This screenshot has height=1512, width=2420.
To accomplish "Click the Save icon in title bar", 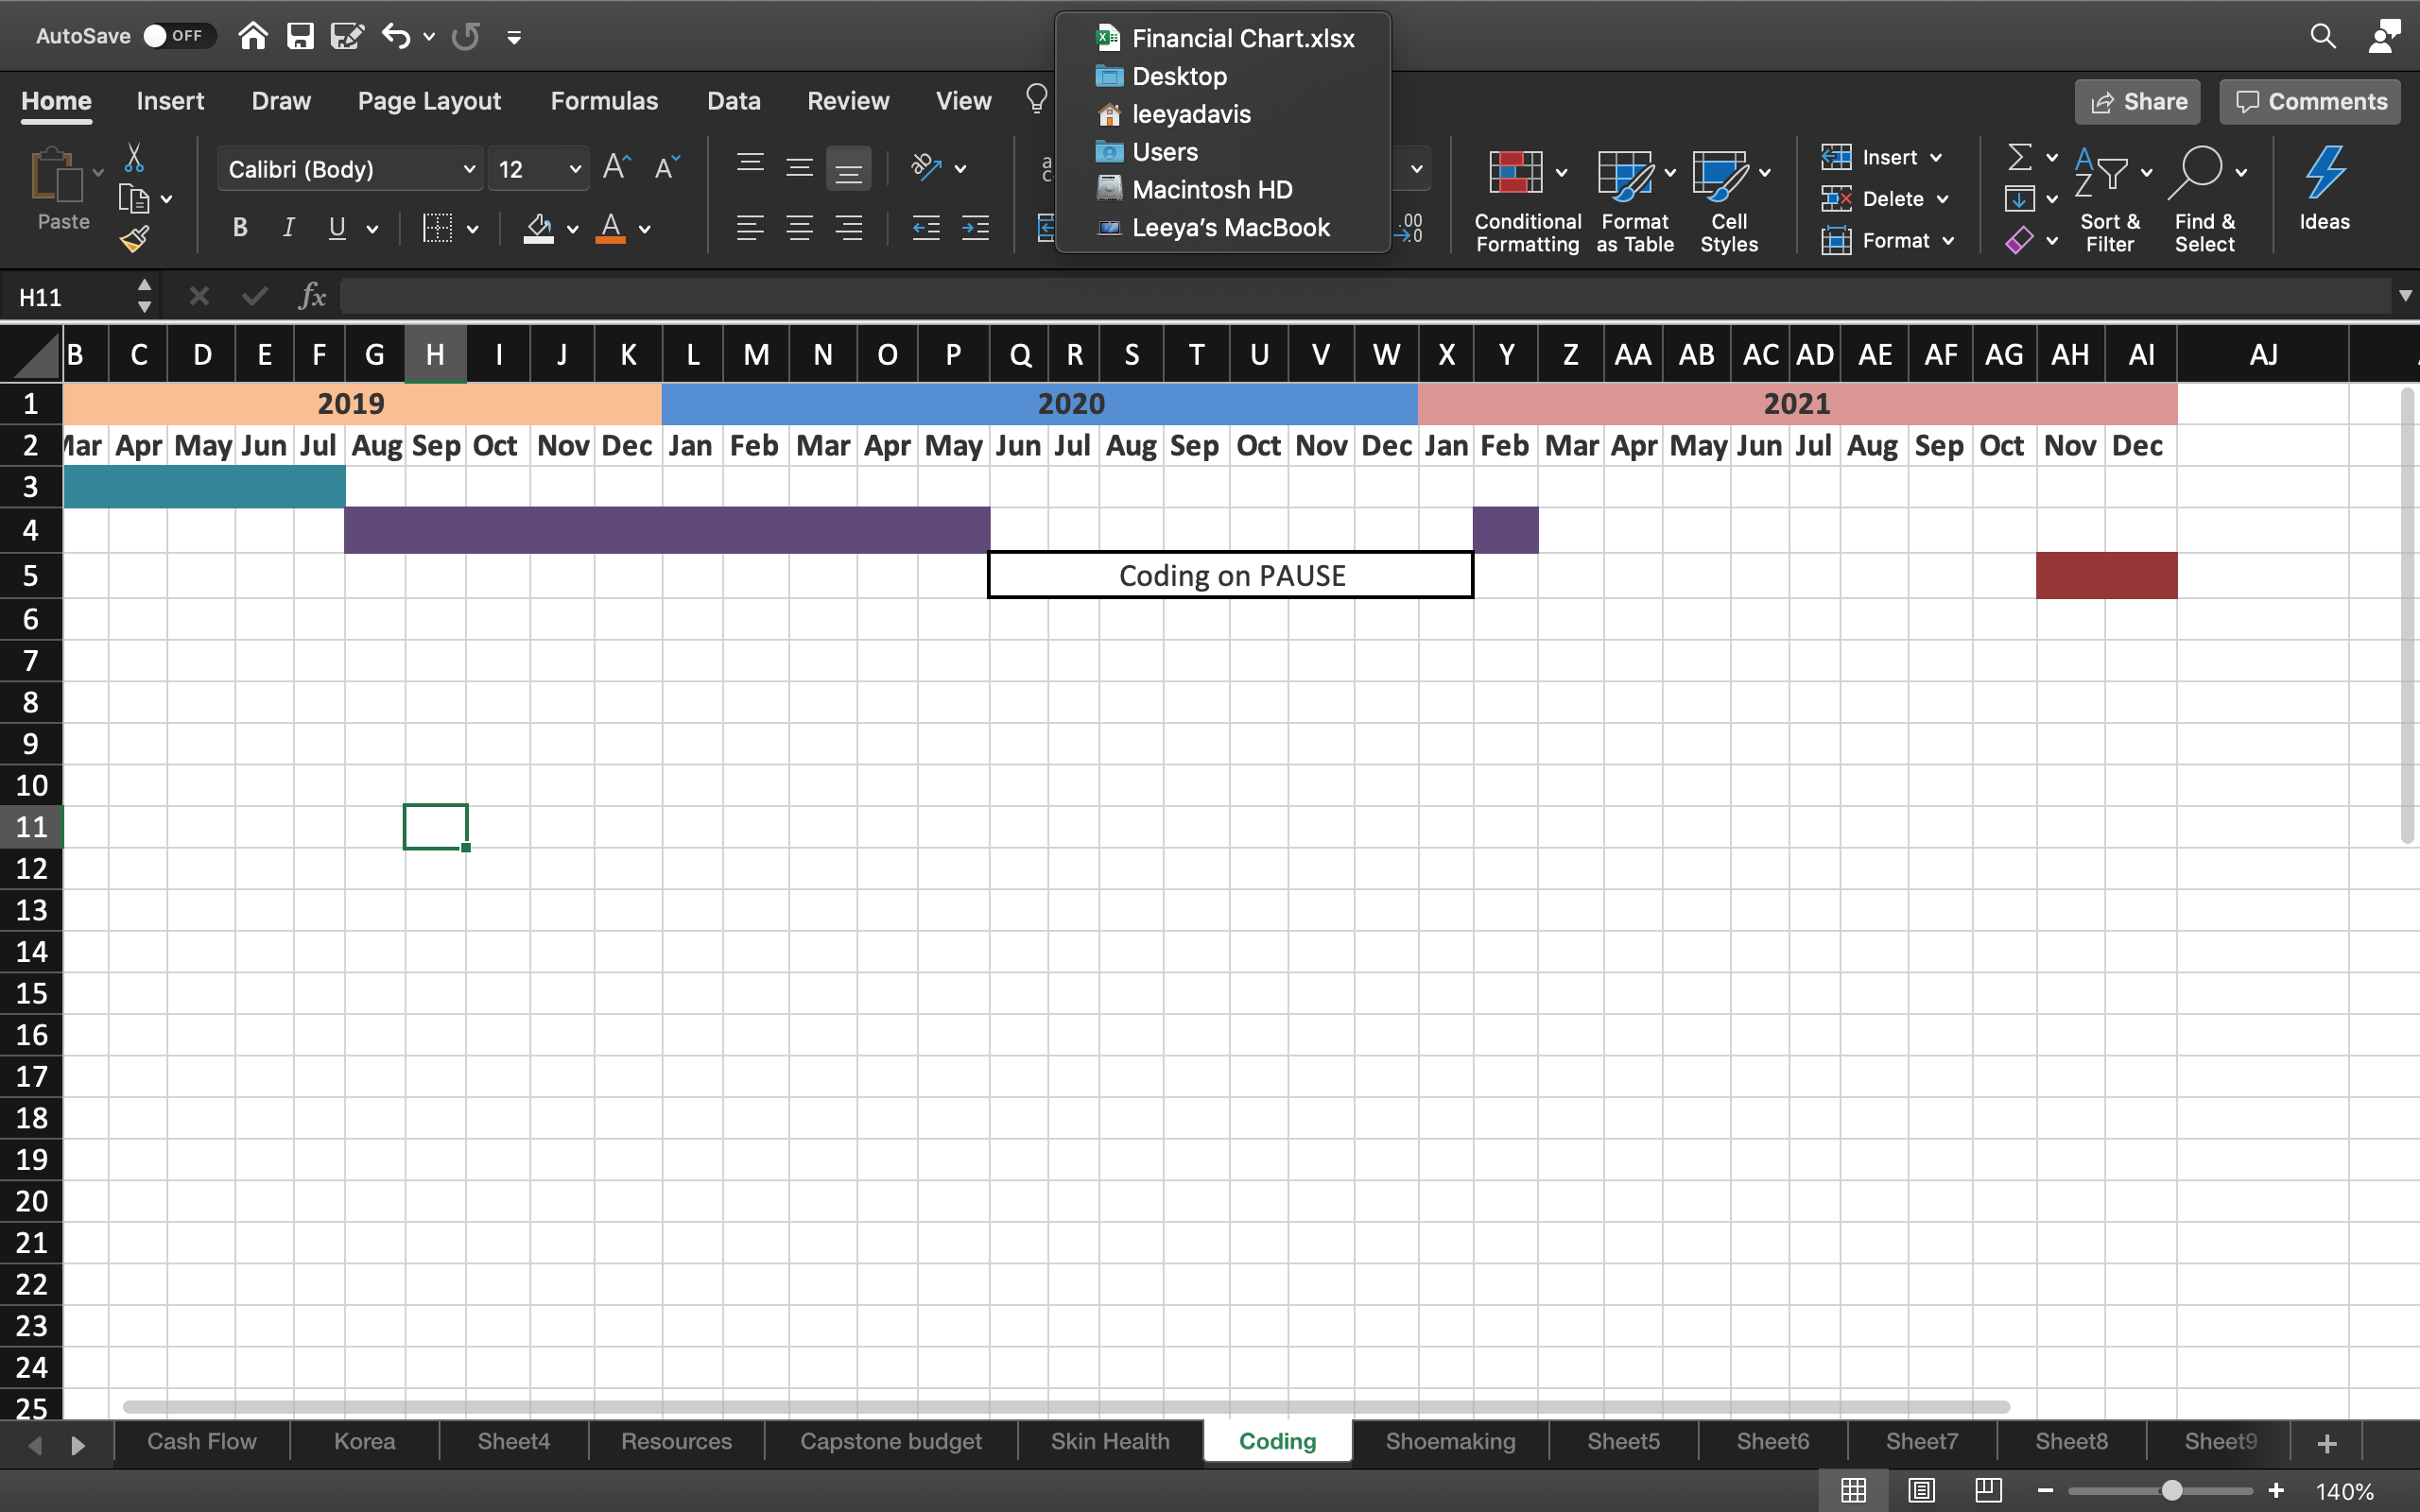I will pyautogui.click(x=300, y=37).
